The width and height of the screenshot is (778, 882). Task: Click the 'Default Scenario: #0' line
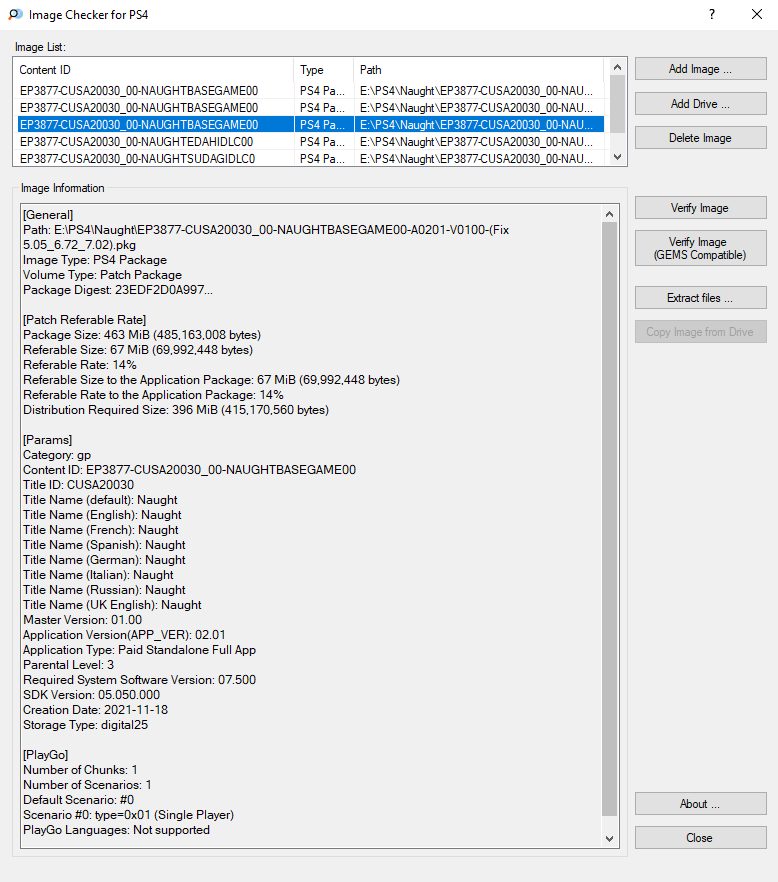tap(79, 800)
